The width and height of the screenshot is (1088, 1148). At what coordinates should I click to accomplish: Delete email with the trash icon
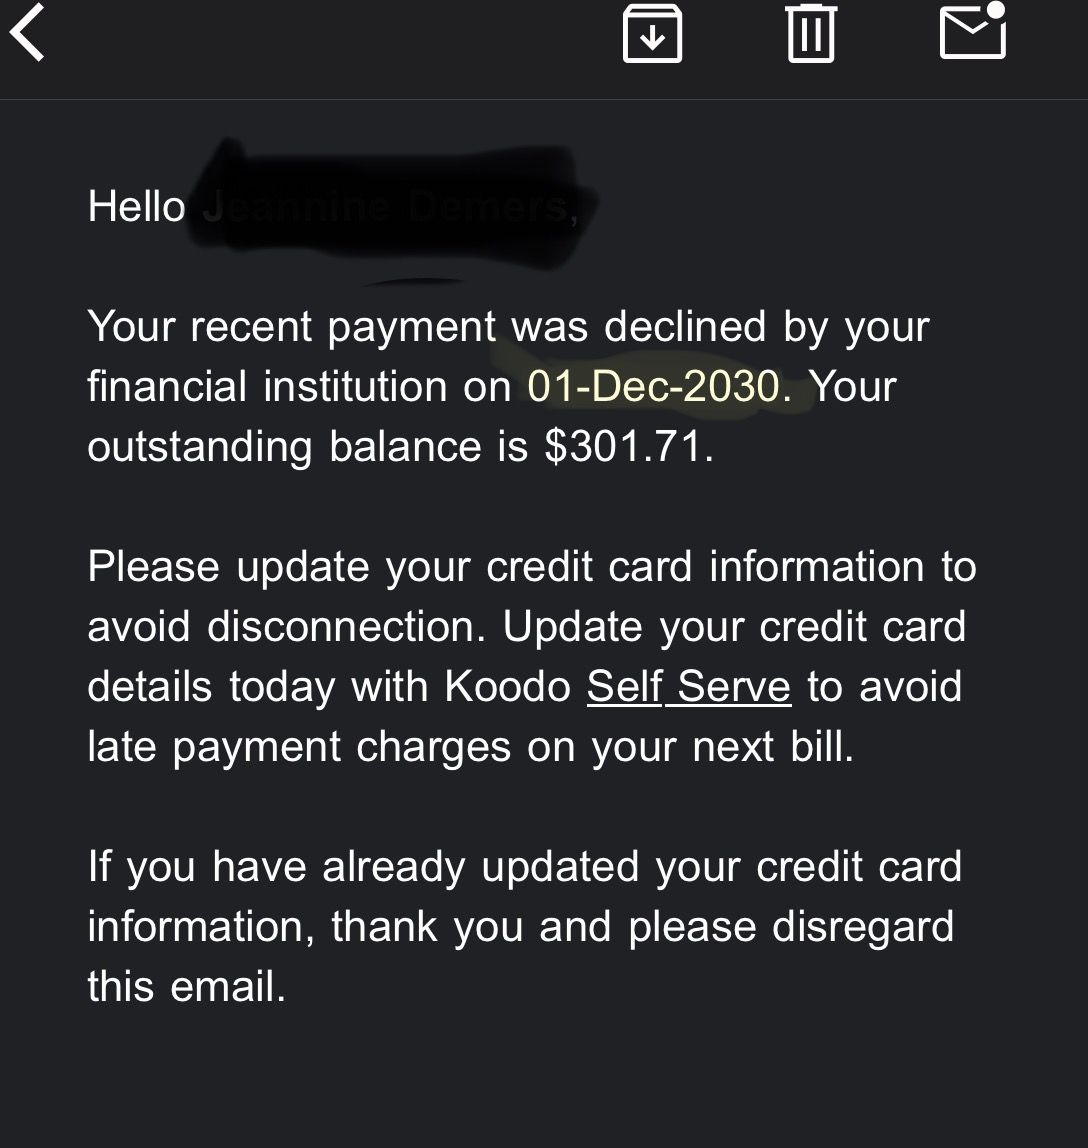(x=810, y=33)
